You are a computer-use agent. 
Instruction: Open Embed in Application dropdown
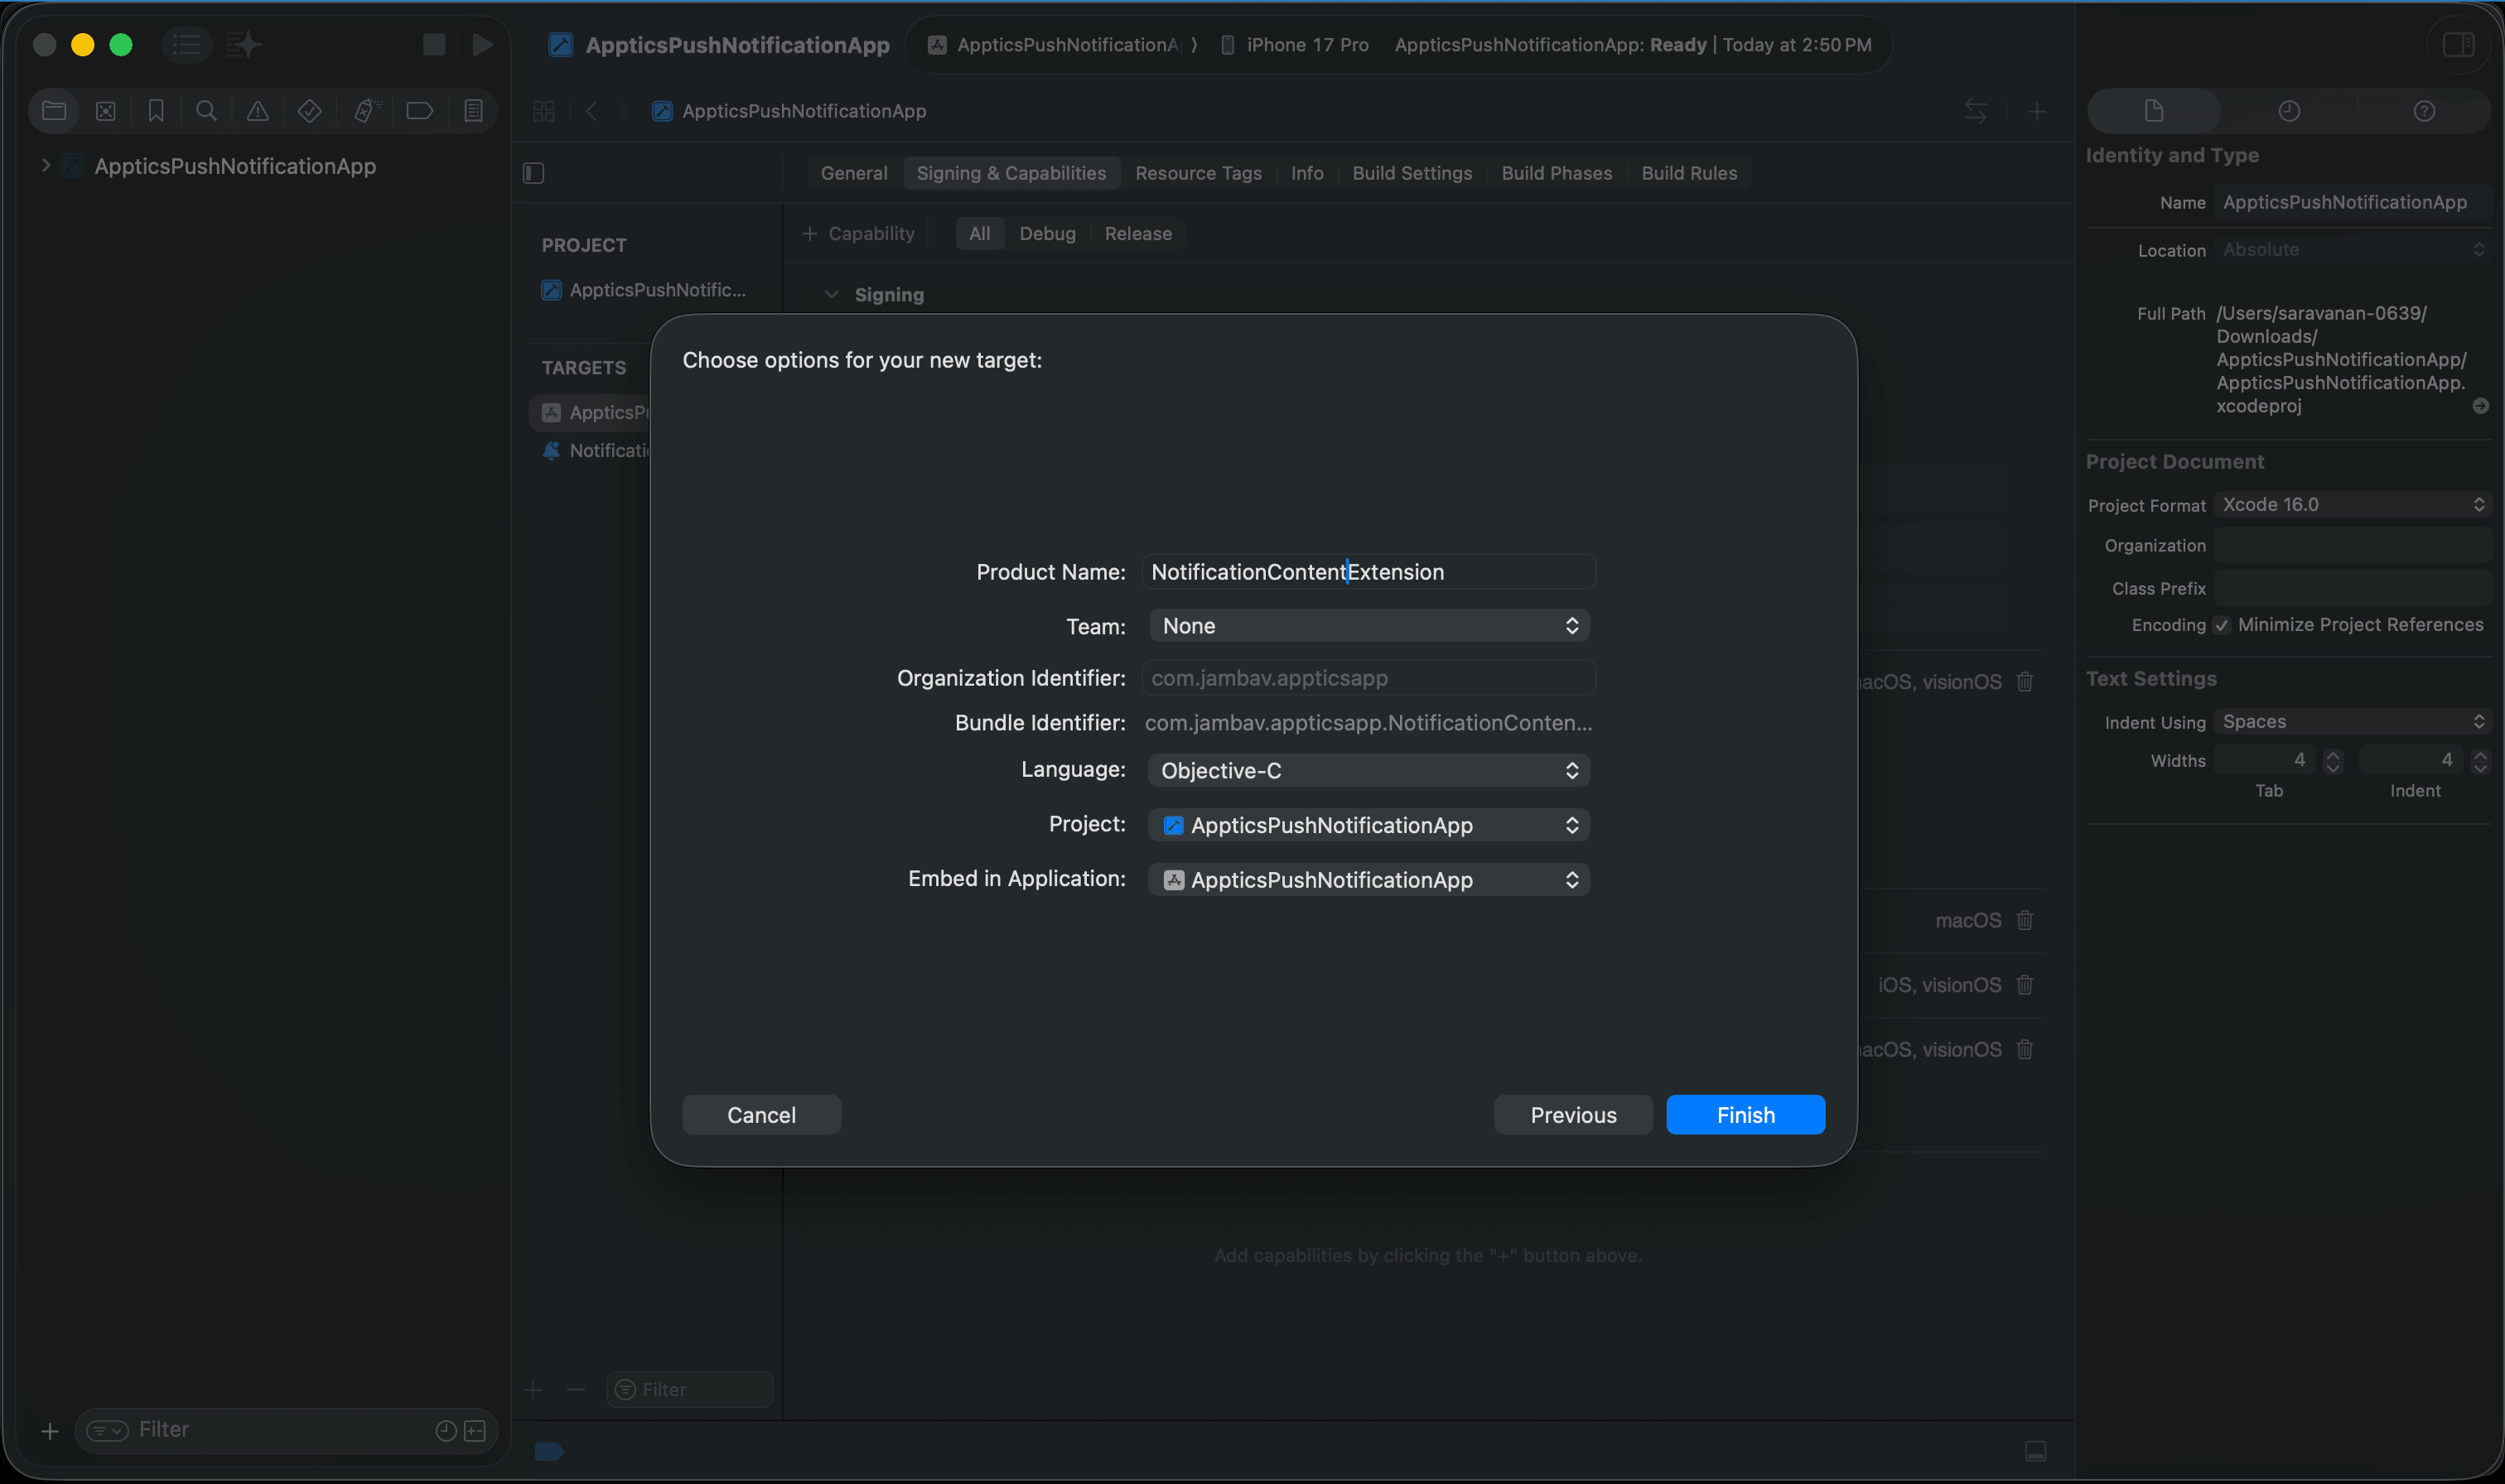[1368, 880]
